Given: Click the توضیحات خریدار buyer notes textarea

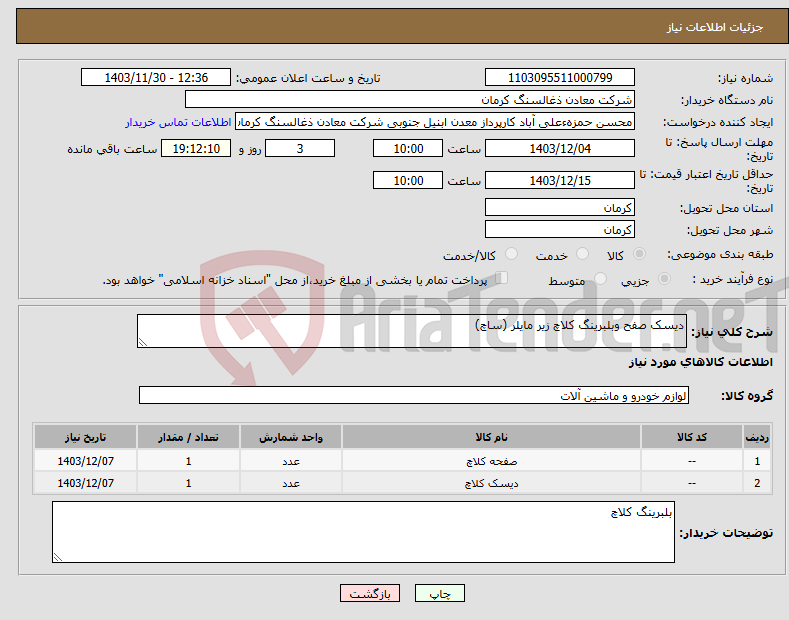Looking at the screenshot, I should coord(363,532).
